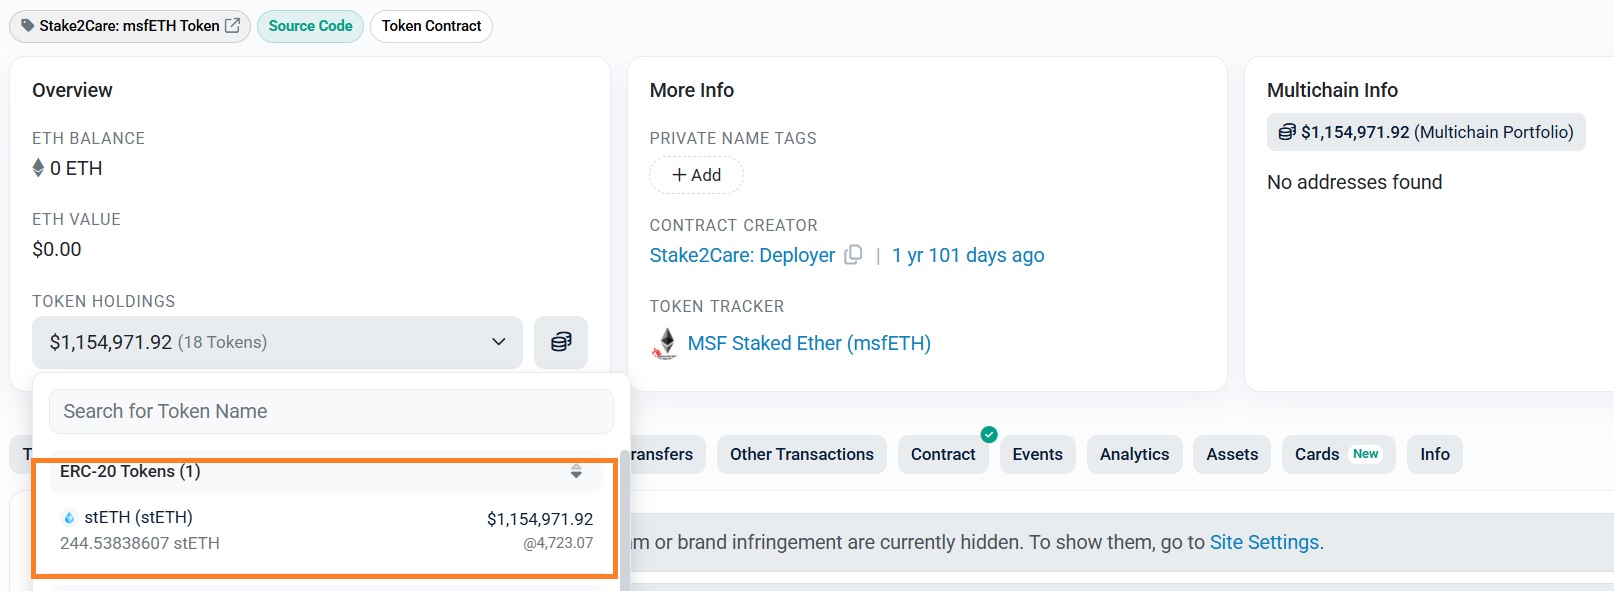Image resolution: width=1614 pixels, height=591 pixels.
Task: Click the msfETH token tracker logo
Action: click(665, 343)
